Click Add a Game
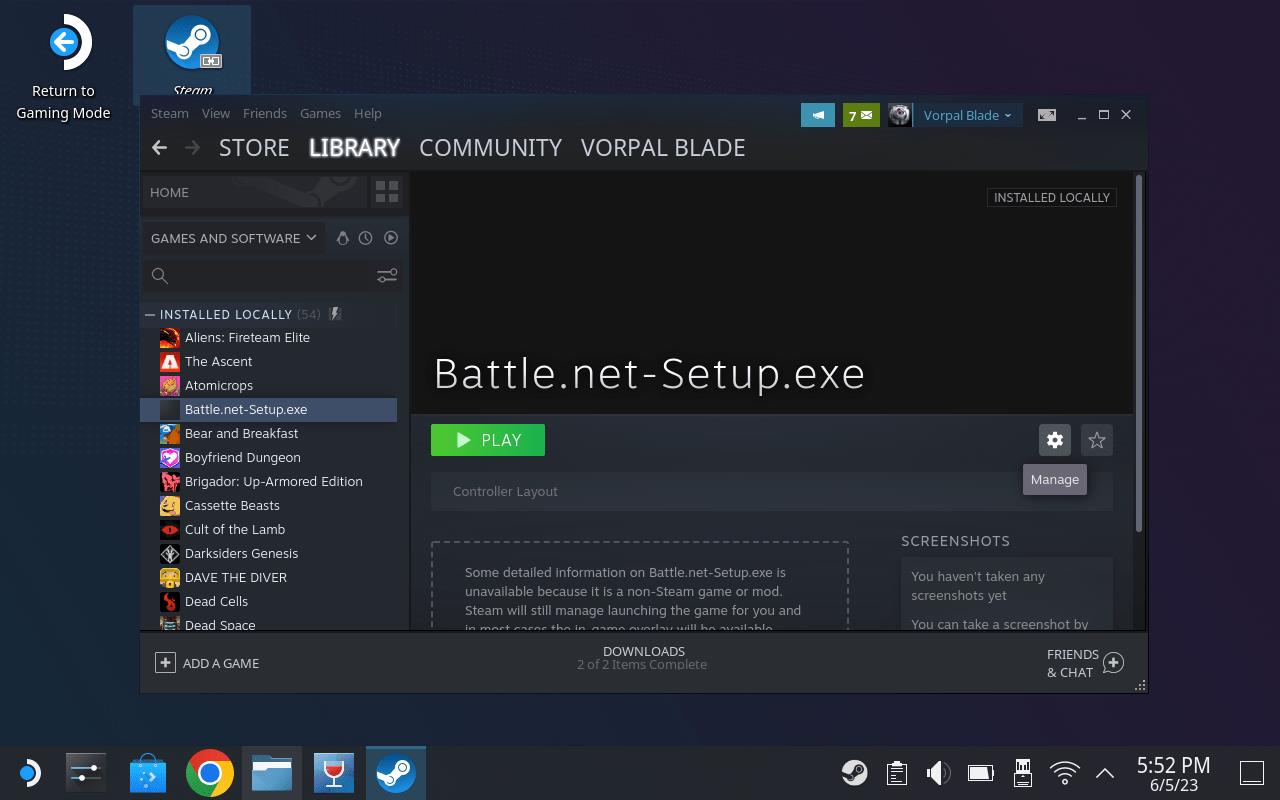The height and width of the screenshot is (800, 1280). (x=207, y=663)
